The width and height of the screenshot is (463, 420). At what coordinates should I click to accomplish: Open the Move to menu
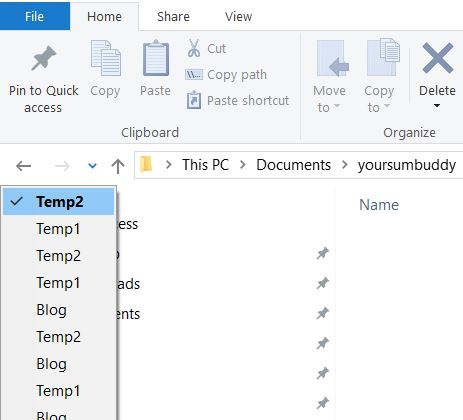[330, 77]
